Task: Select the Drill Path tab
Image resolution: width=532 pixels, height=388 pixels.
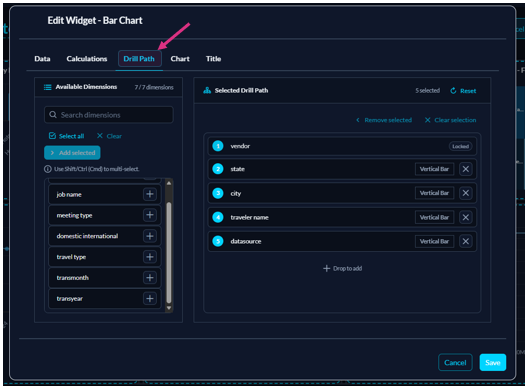Action: click(x=139, y=59)
